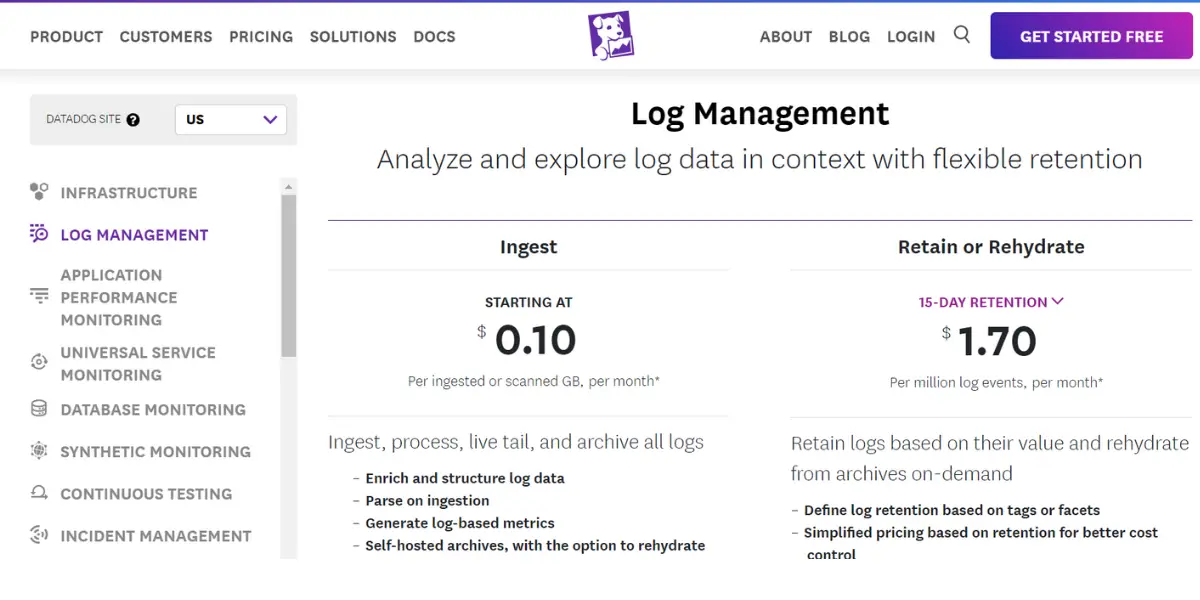The height and width of the screenshot is (600, 1200).
Task: Click the Datadog Site help icon
Action: pos(133,120)
